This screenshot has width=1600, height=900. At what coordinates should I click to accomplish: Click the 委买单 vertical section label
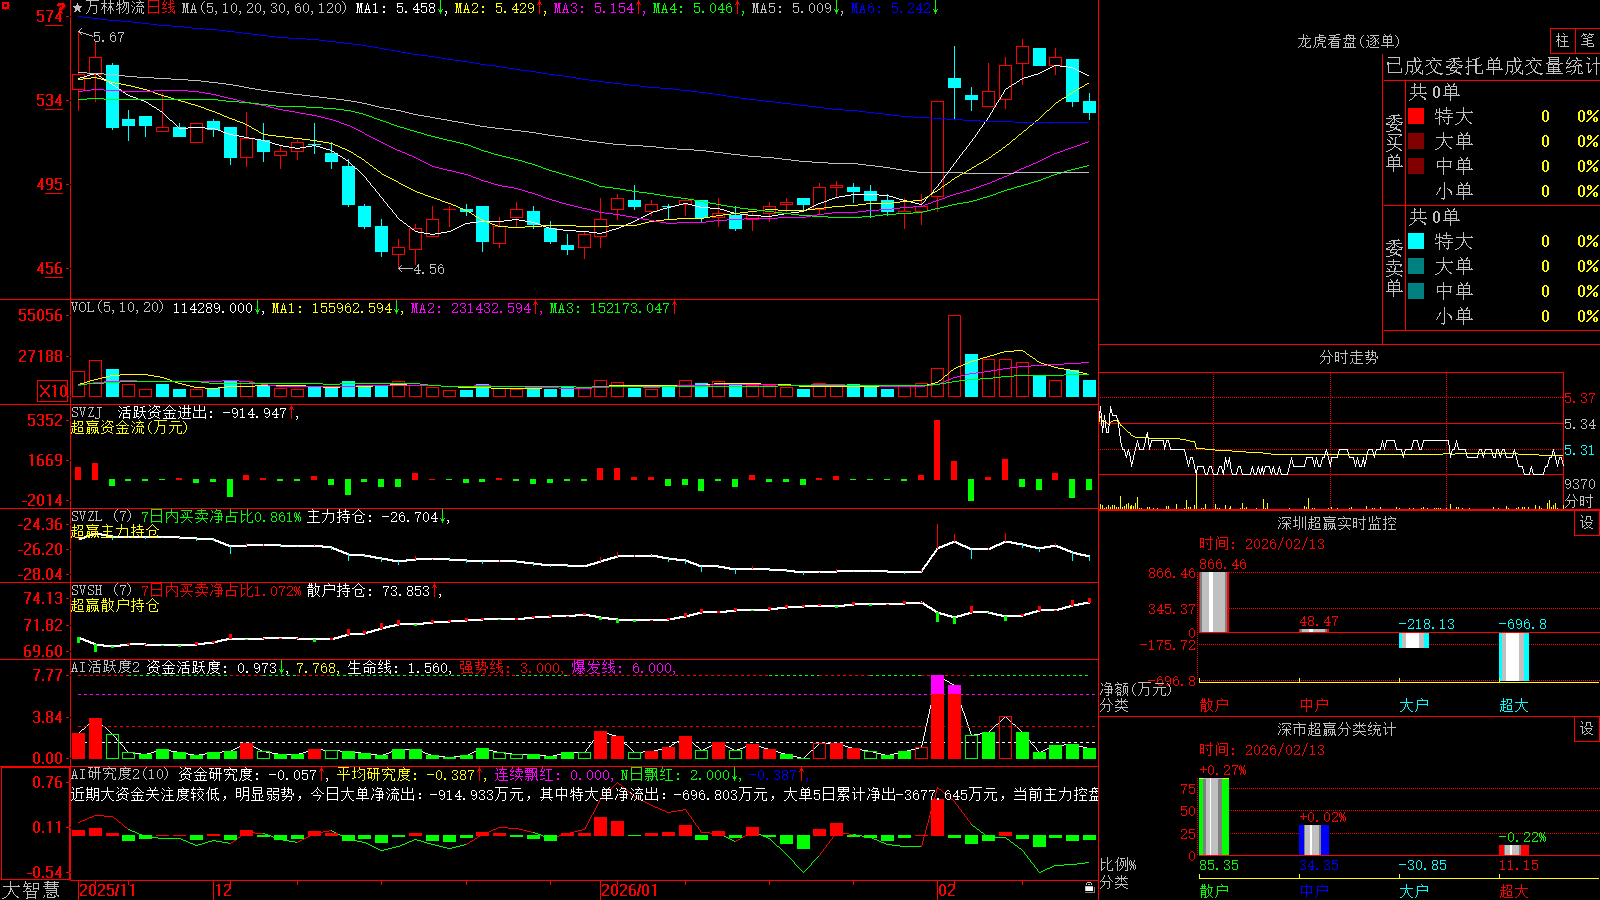pos(1394,142)
